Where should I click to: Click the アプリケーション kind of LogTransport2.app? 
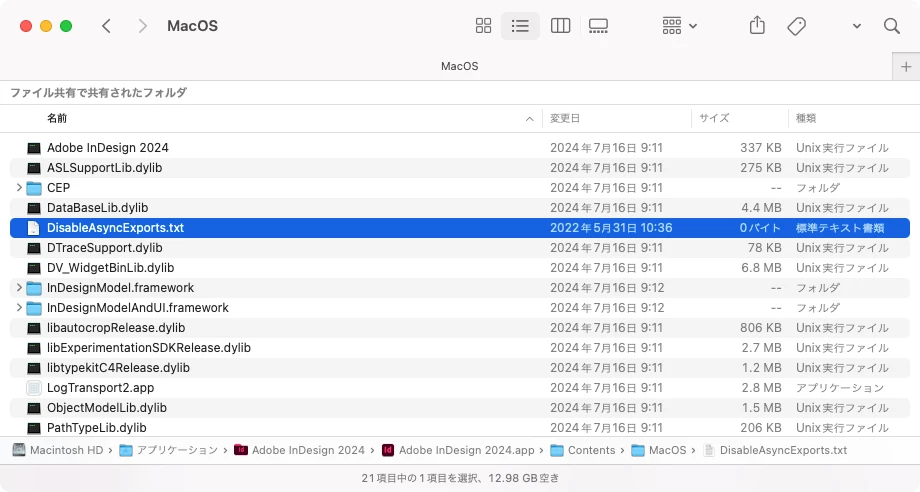coord(840,388)
